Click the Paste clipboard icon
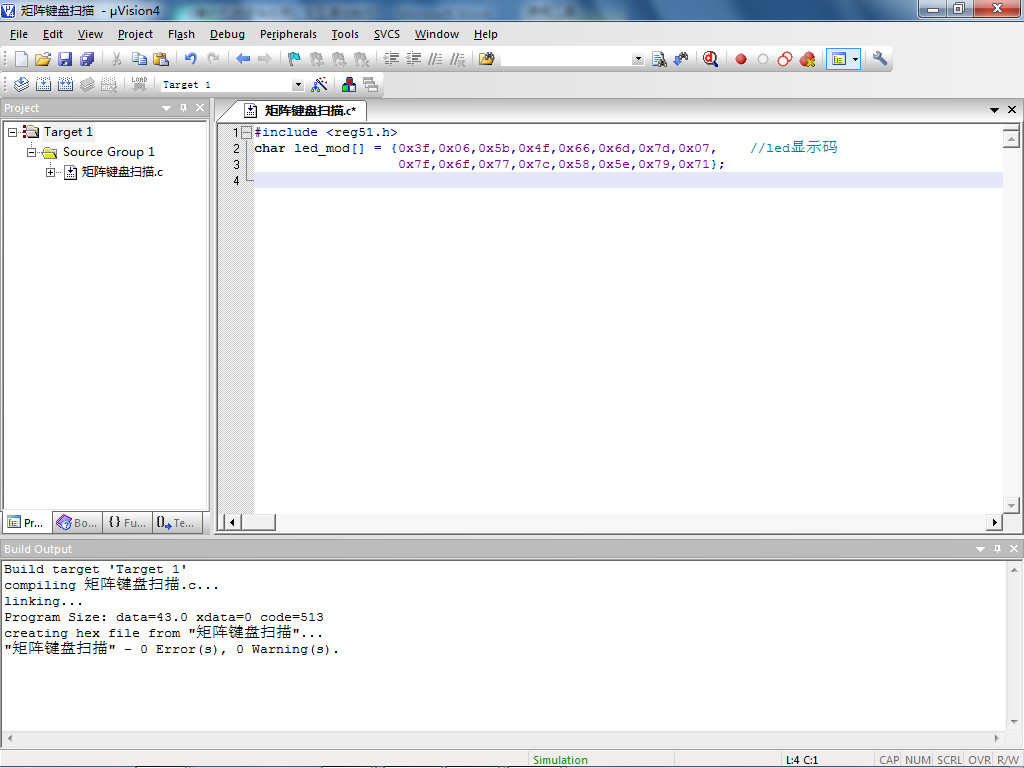The image size is (1024, 768). 161,59
